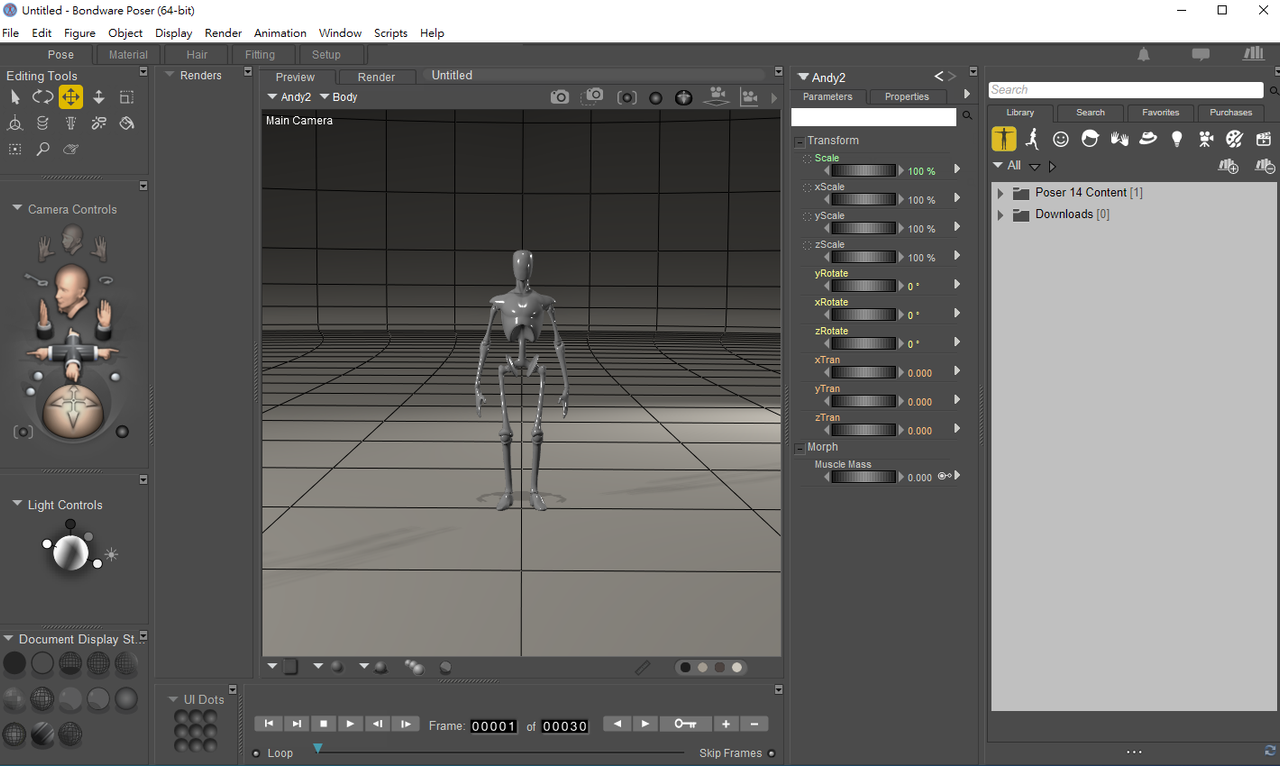1280x766 pixels.
Task: Select the Translate In/Out tool
Action: (x=99, y=97)
